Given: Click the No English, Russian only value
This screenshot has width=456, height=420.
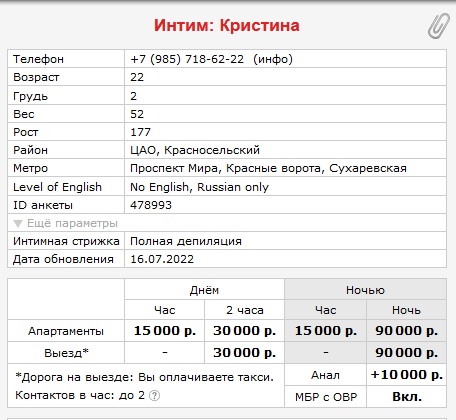Looking at the screenshot, I should click(199, 187).
